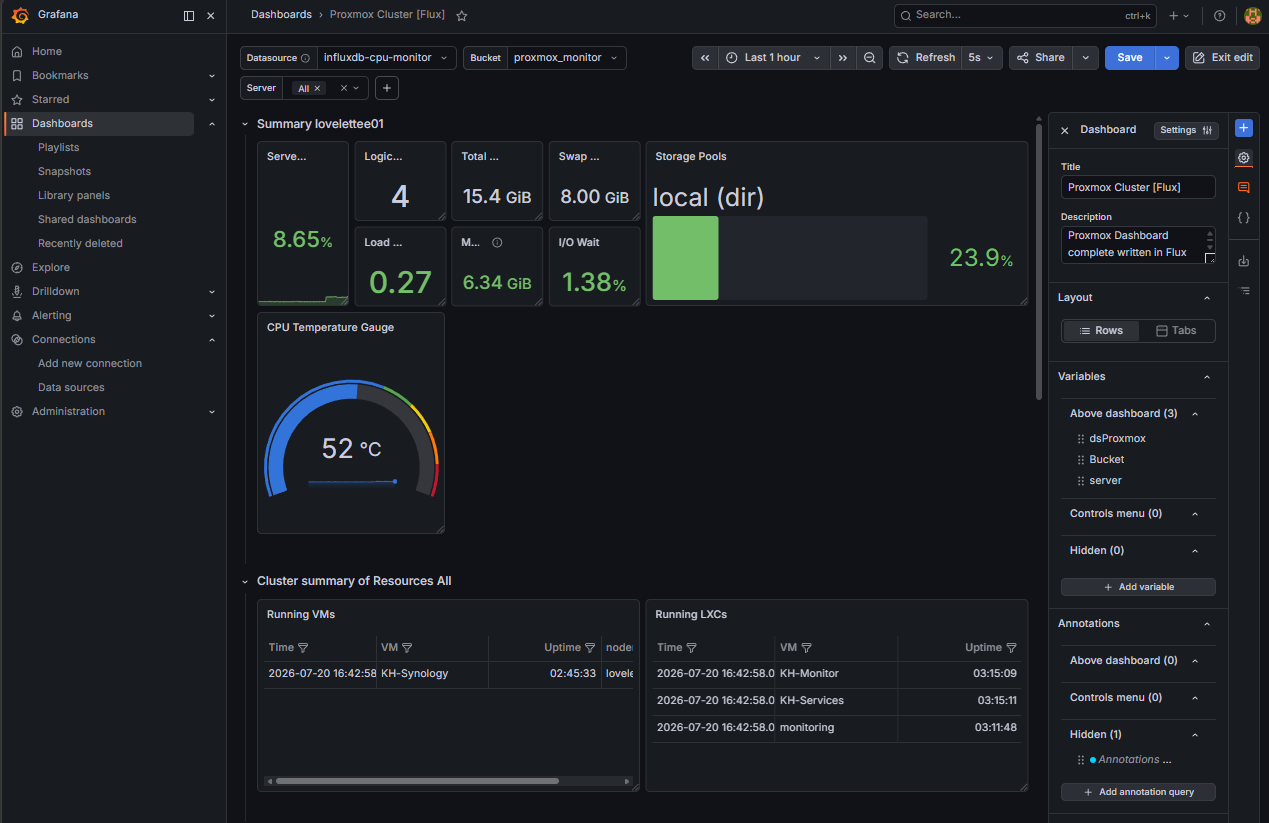The image size is (1269, 823).
Task: Open the orange comment rules icon
Action: [1244, 187]
